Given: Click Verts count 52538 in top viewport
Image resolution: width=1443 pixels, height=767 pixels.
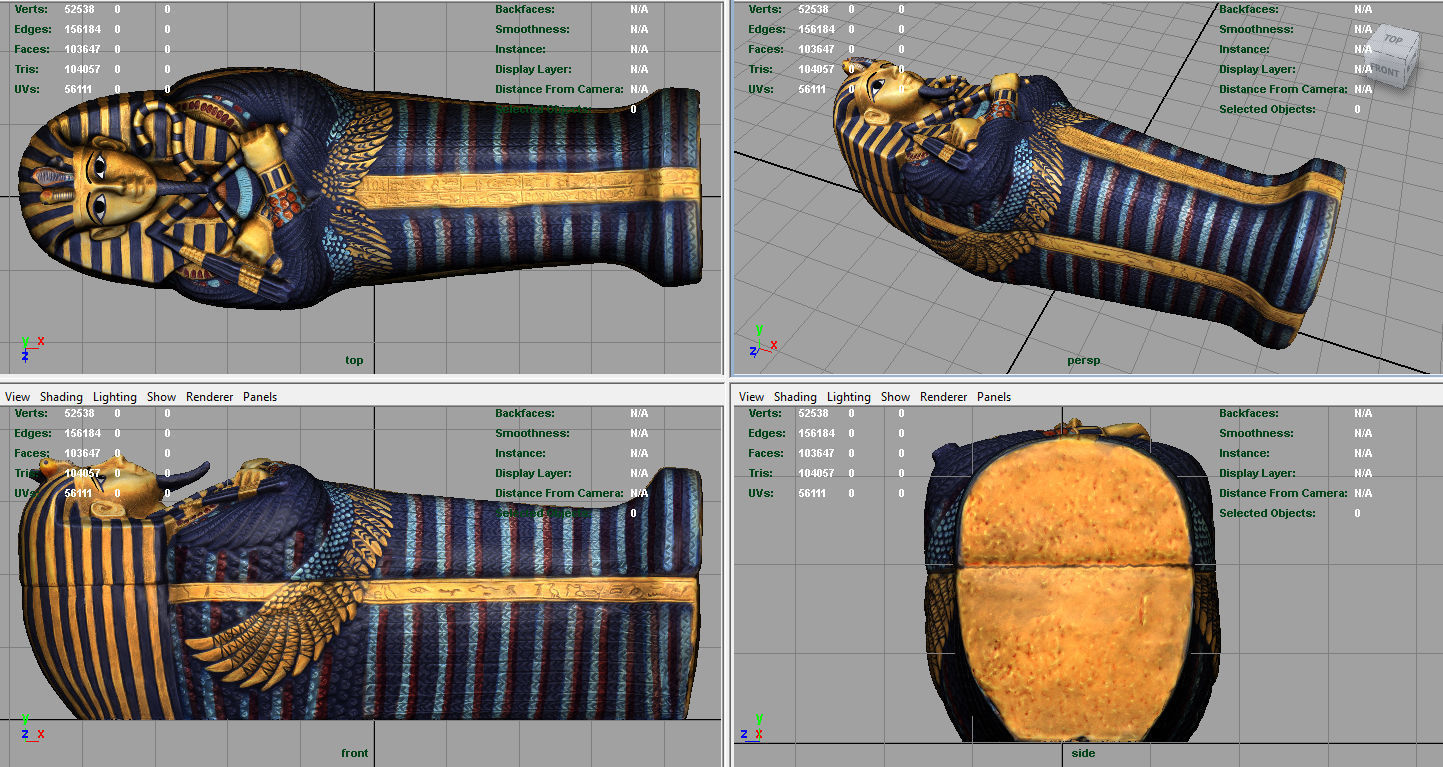Looking at the screenshot, I should tap(79, 9).
